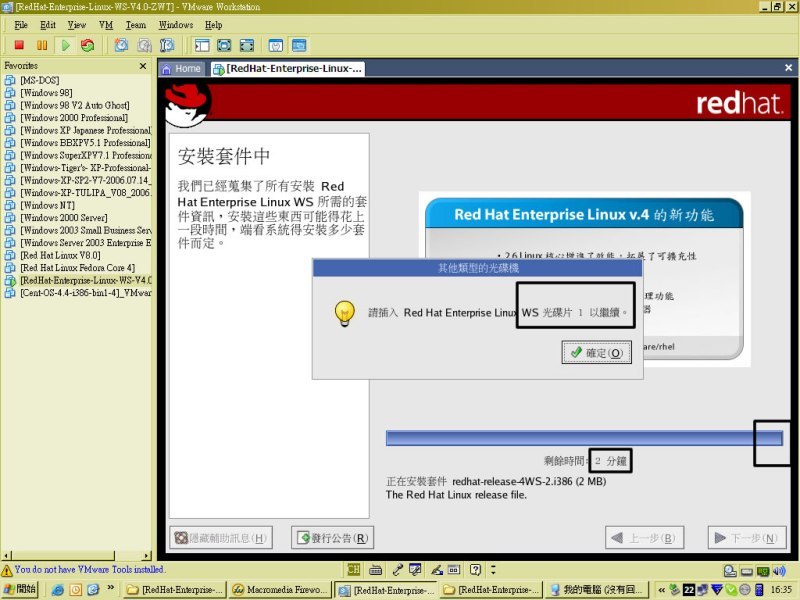Select [Windows NT] in Favorites

click(x=47, y=205)
